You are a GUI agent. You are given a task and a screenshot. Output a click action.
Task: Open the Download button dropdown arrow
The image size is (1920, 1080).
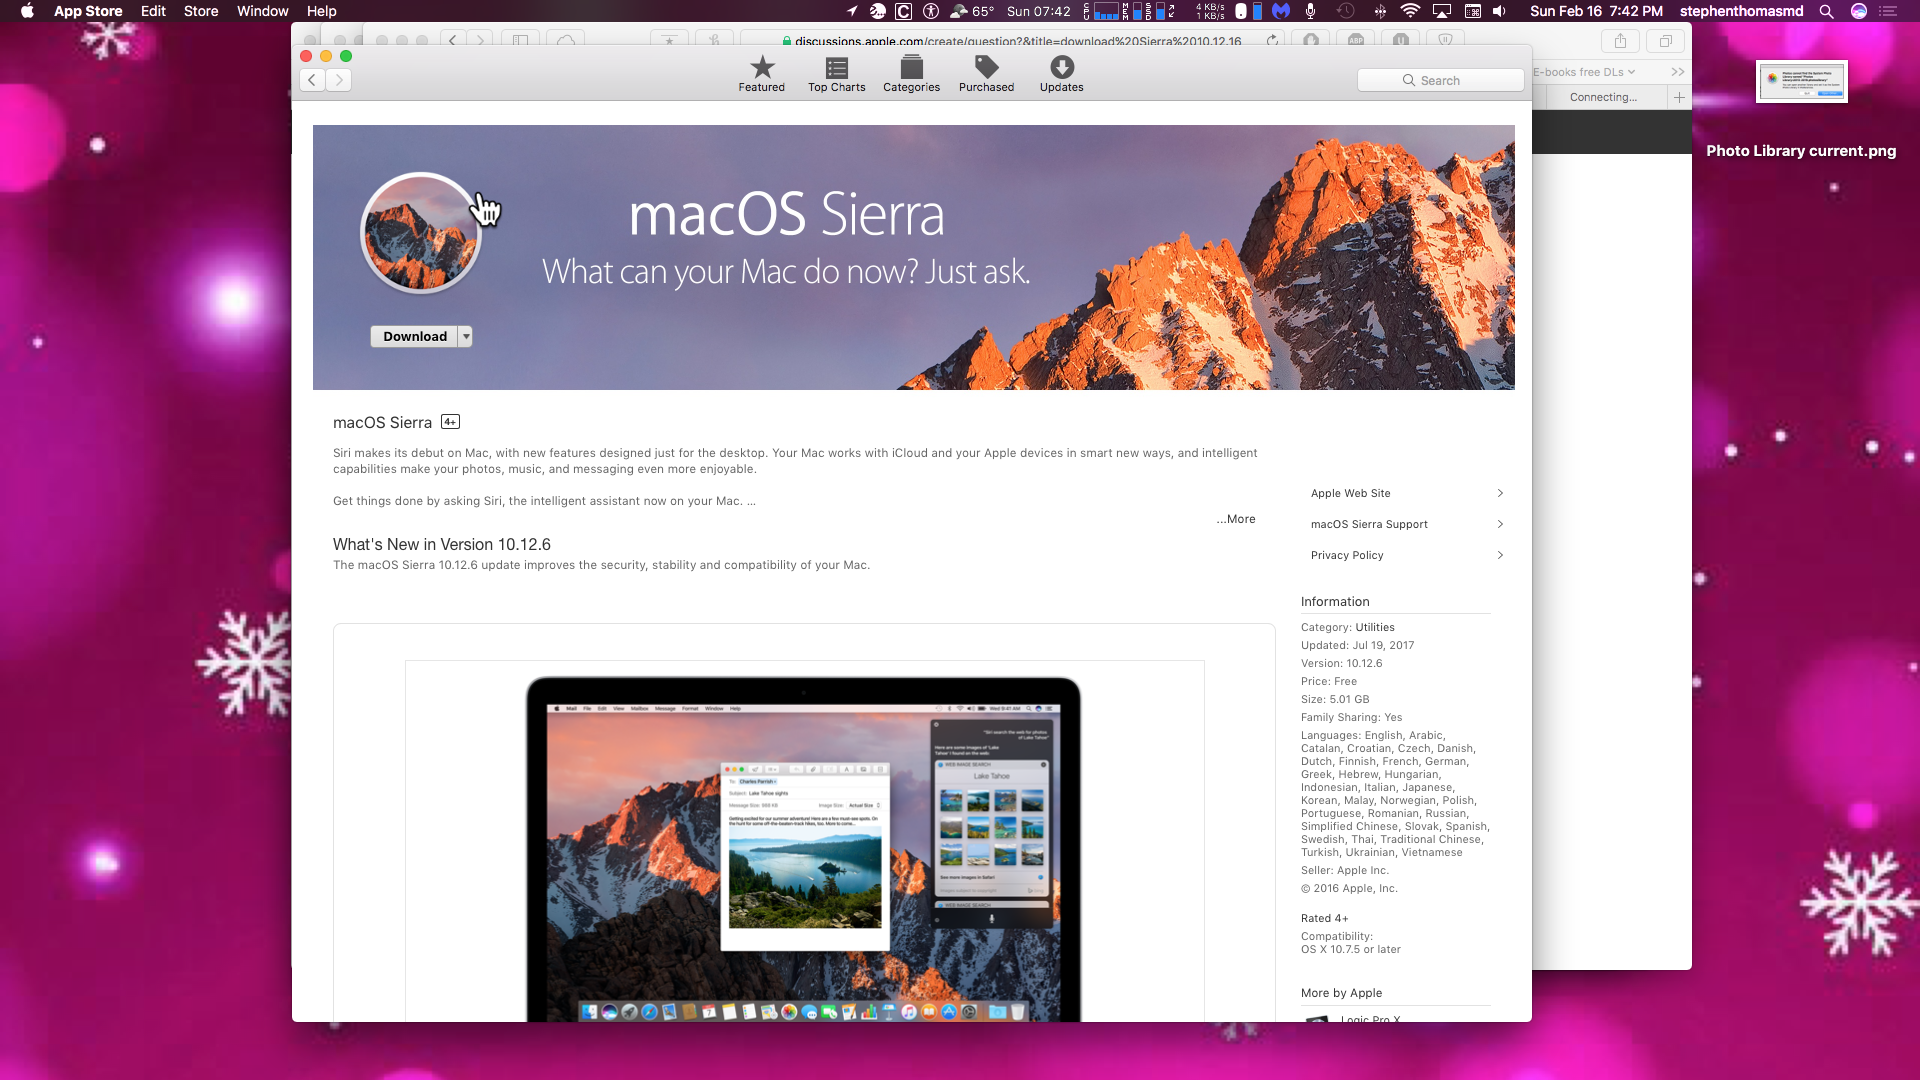tap(465, 336)
